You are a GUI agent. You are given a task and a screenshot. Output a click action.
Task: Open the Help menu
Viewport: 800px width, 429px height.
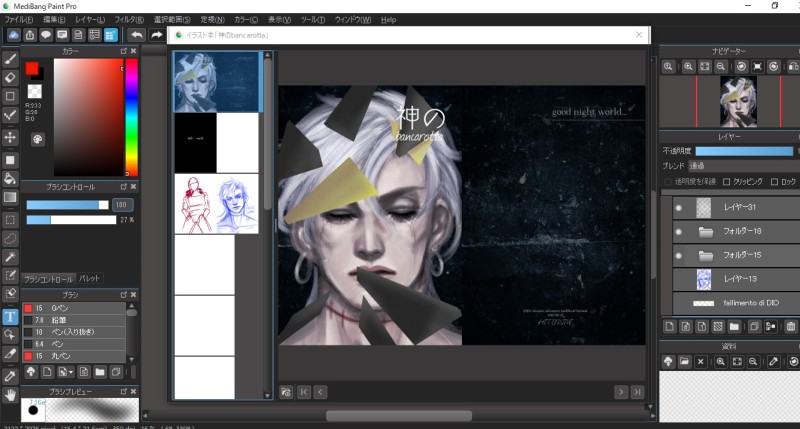pyautogui.click(x=388, y=19)
